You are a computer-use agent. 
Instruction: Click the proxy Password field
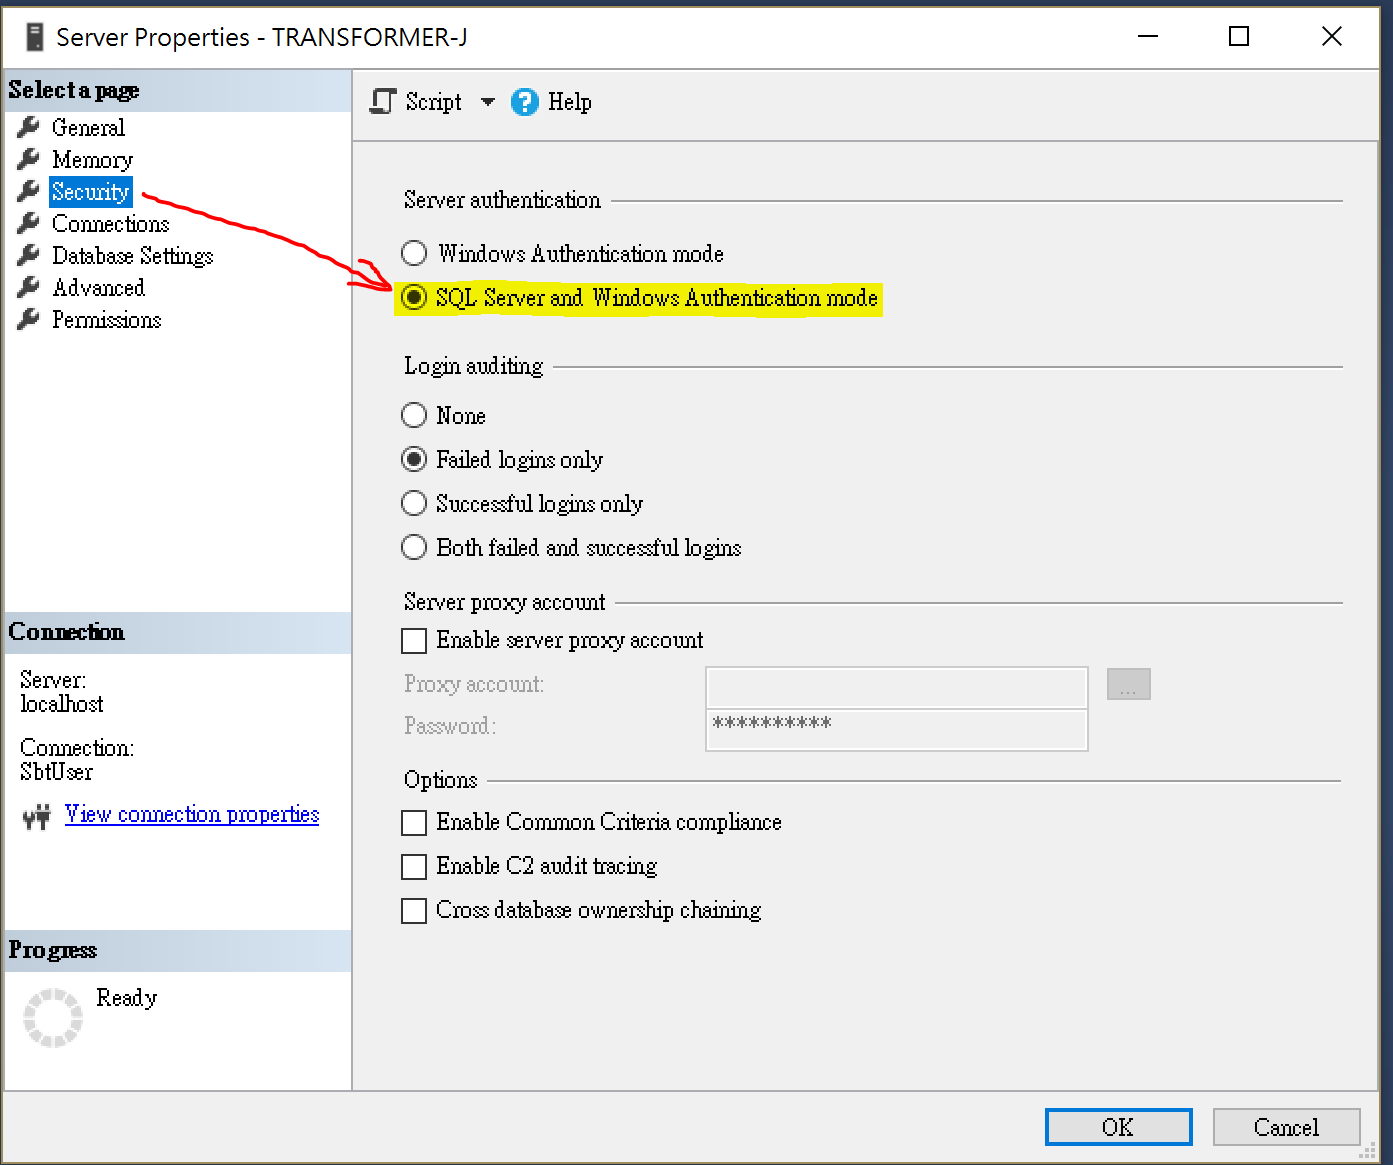click(x=896, y=729)
